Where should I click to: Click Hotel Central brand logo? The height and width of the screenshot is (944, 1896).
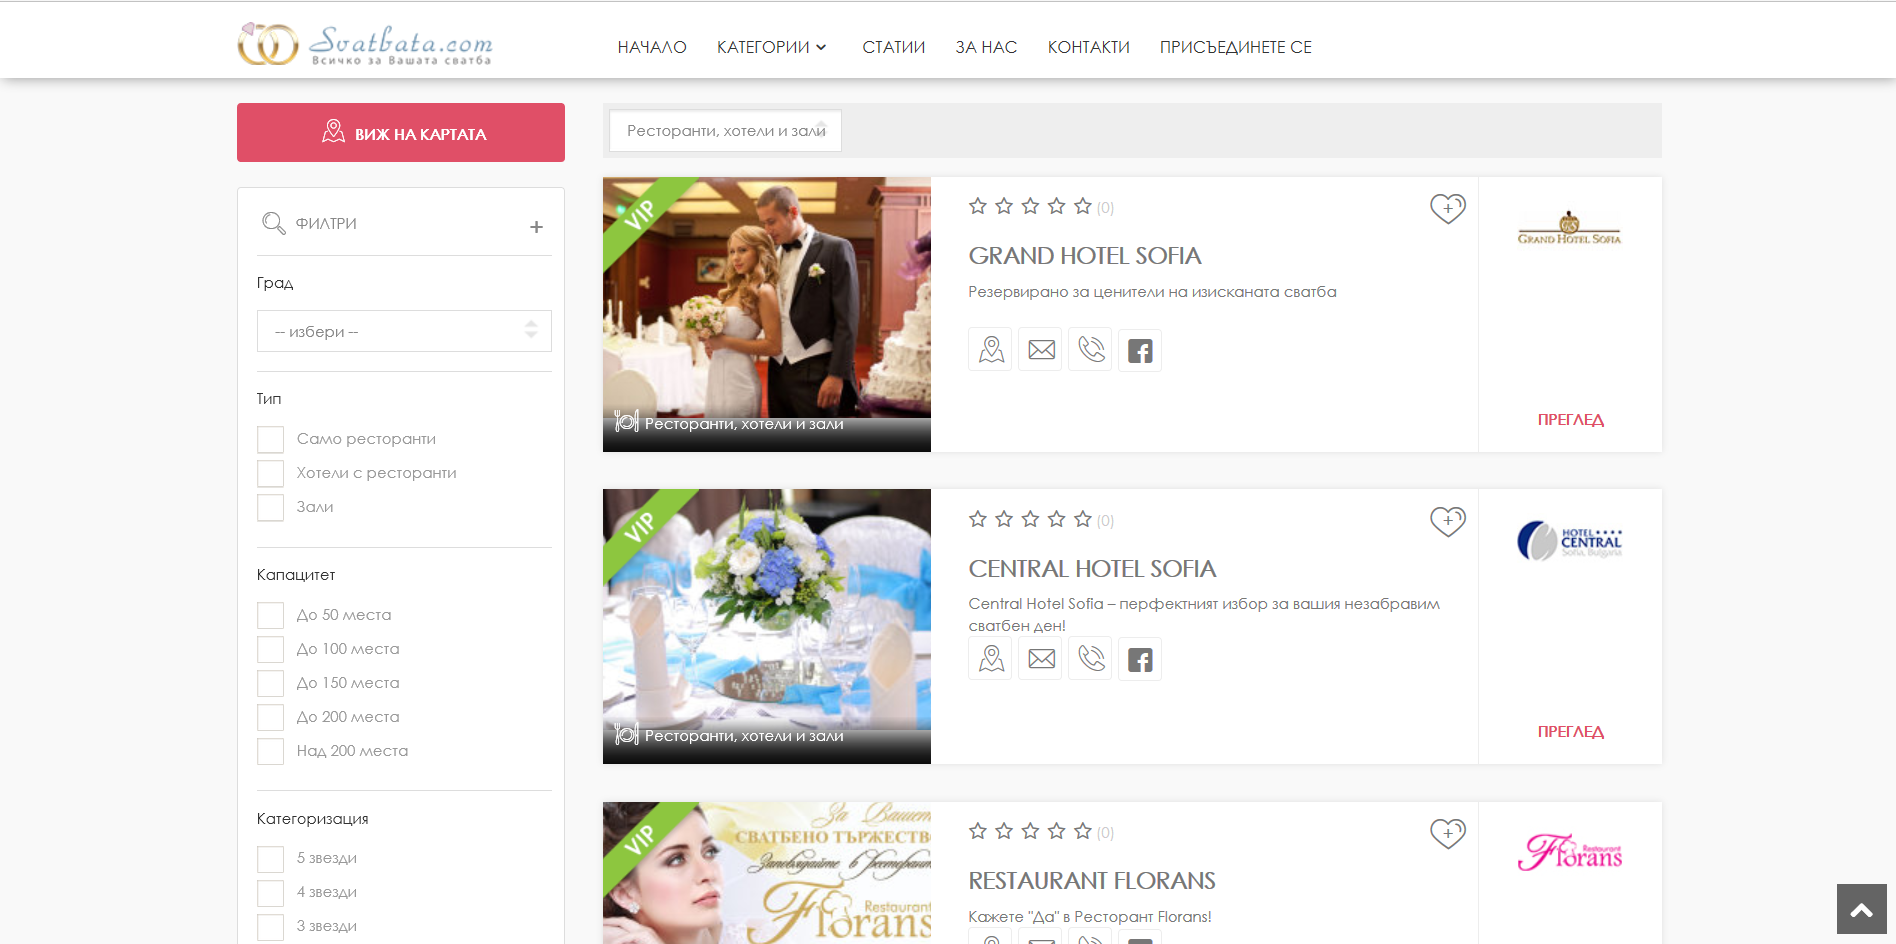pyautogui.click(x=1569, y=541)
